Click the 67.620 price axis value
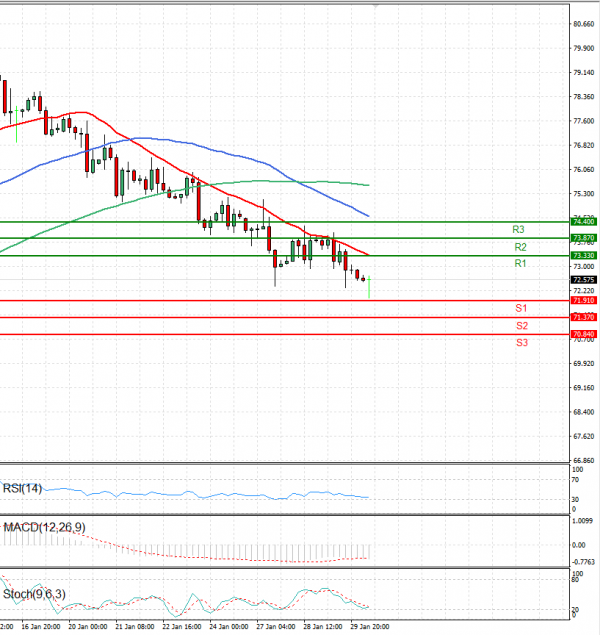600x635 pixels. click(x=584, y=437)
